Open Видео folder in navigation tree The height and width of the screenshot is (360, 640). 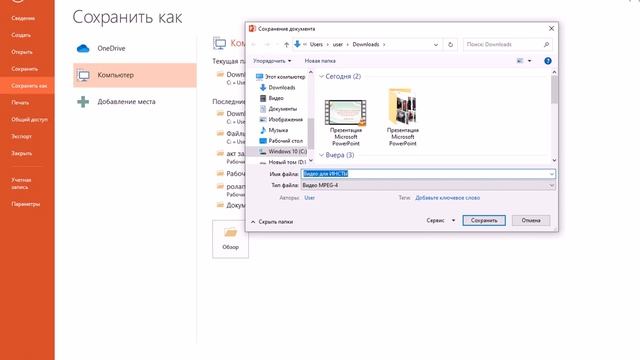point(272,98)
